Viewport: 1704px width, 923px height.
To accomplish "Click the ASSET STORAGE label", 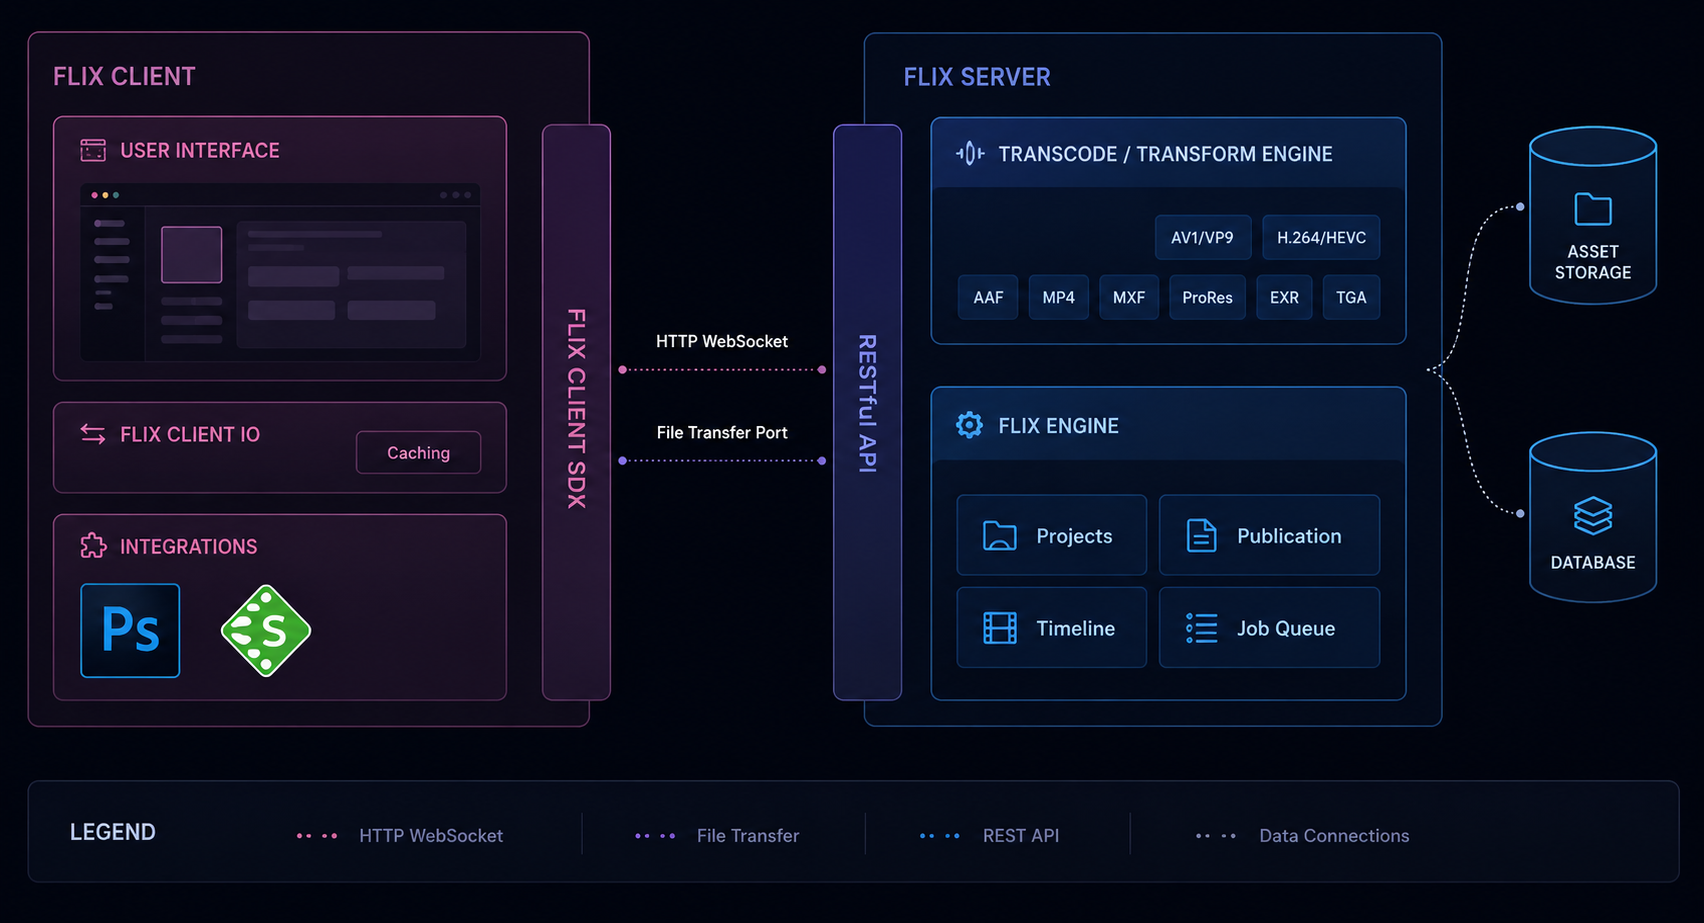I will (1593, 262).
